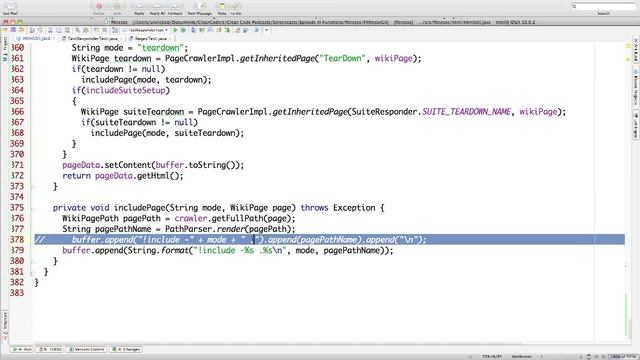Click Reply All in the Mail toolbar
This screenshot has width=640, height=360.
(157, 6)
